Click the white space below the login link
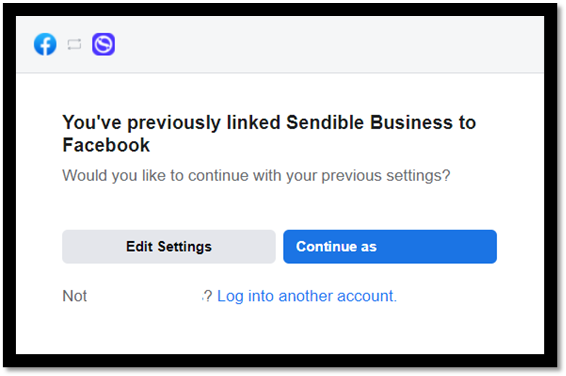The height and width of the screenshot is (376, 566). (280, 330)
